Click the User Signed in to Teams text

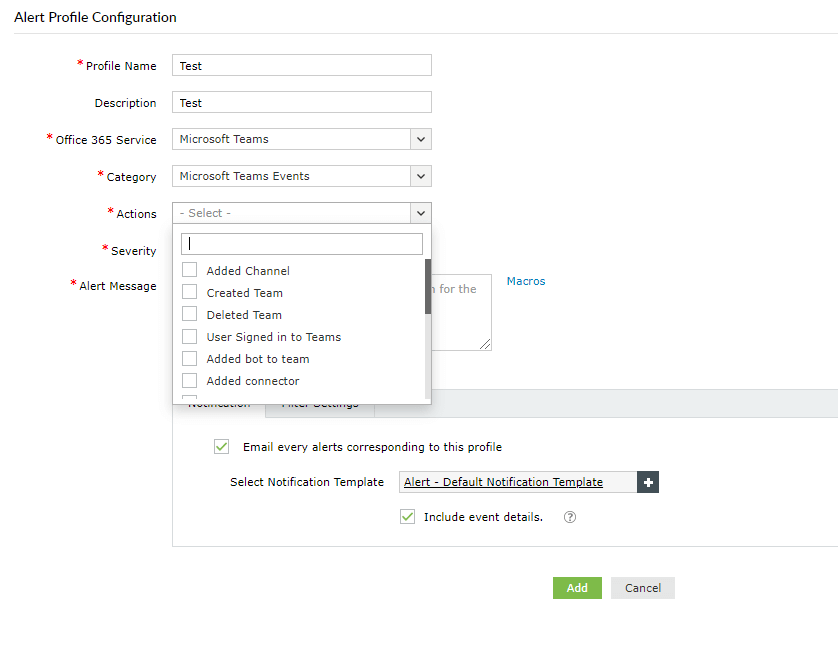pyautogui.click(x=274, y=337)
